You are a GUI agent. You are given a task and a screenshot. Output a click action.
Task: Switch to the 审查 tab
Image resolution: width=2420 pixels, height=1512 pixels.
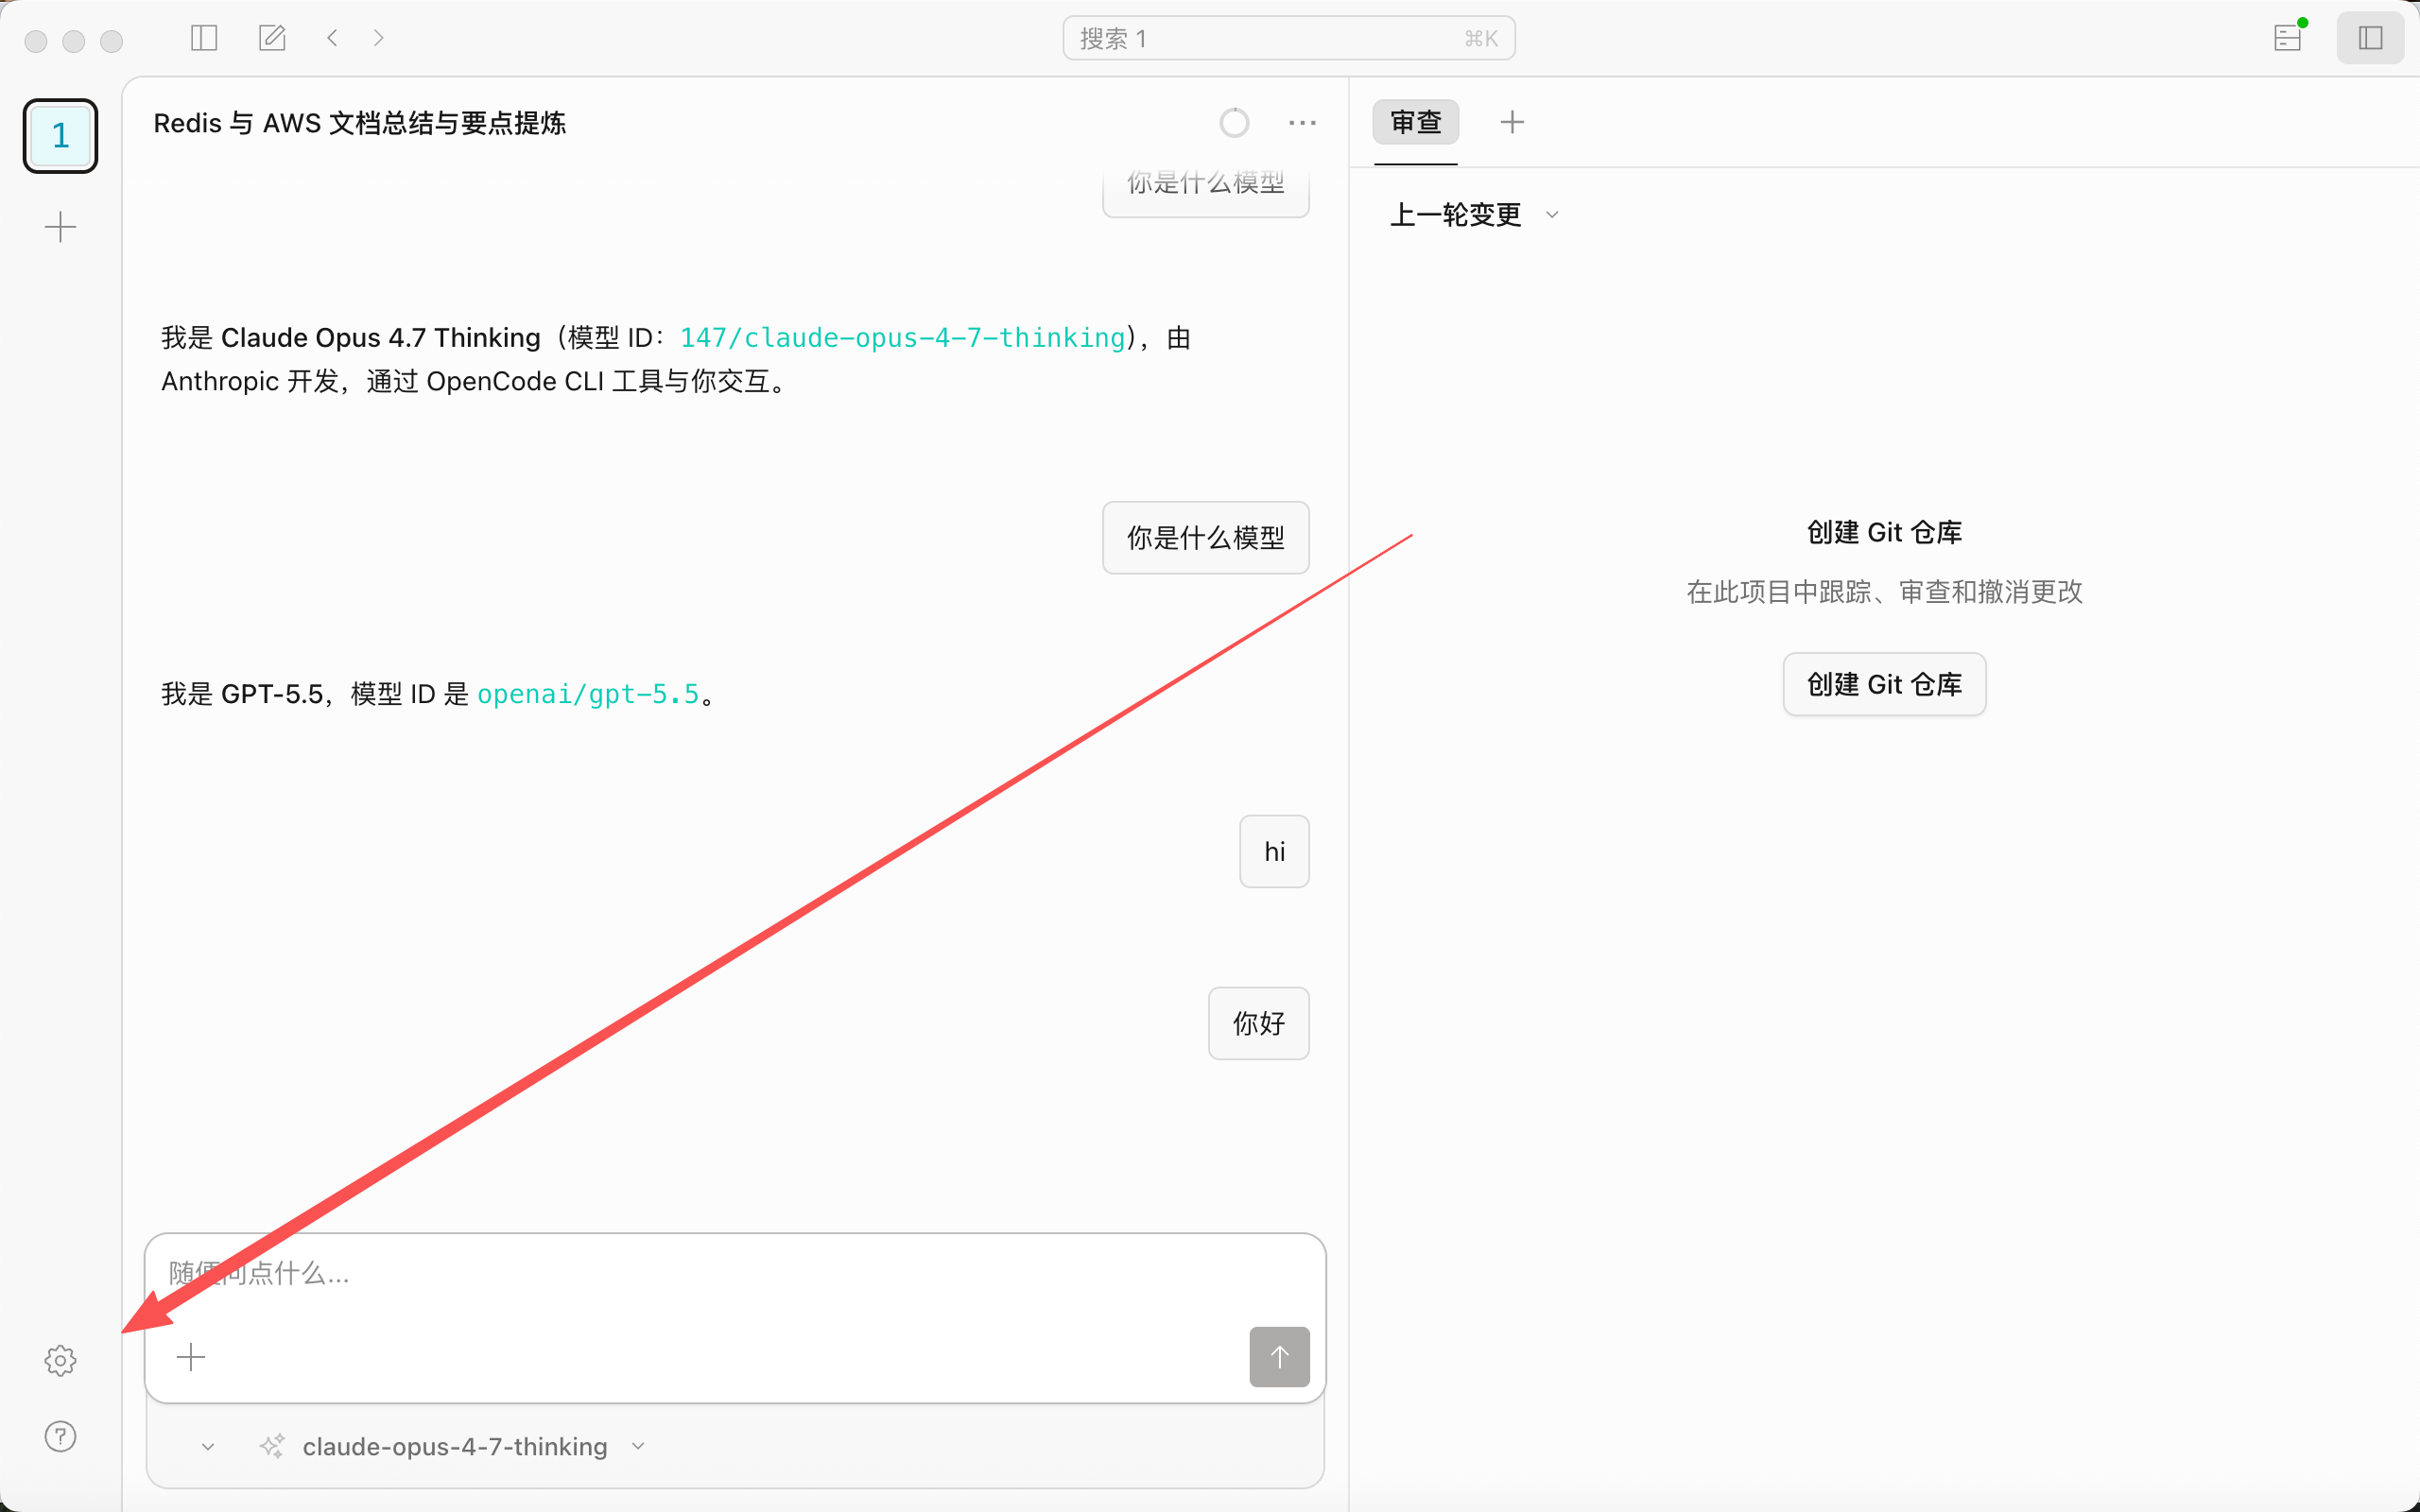click(1416, 122)
